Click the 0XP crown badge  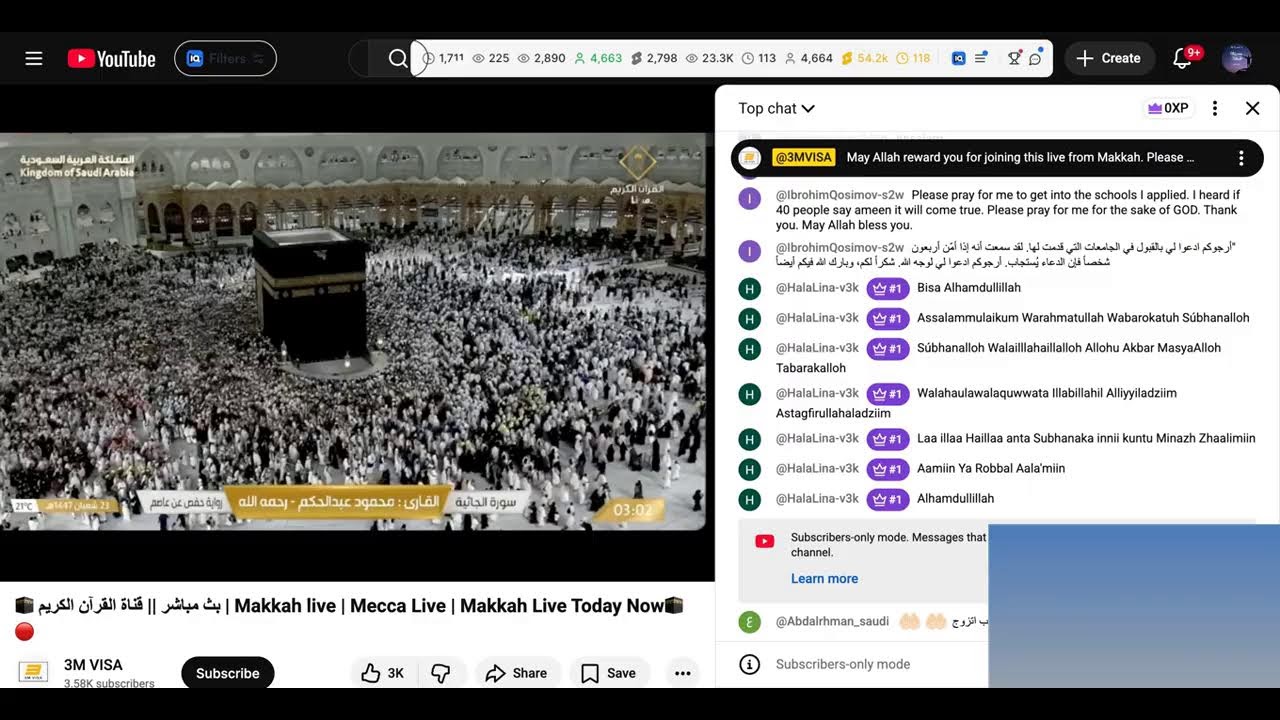(x=1168, y=108)
